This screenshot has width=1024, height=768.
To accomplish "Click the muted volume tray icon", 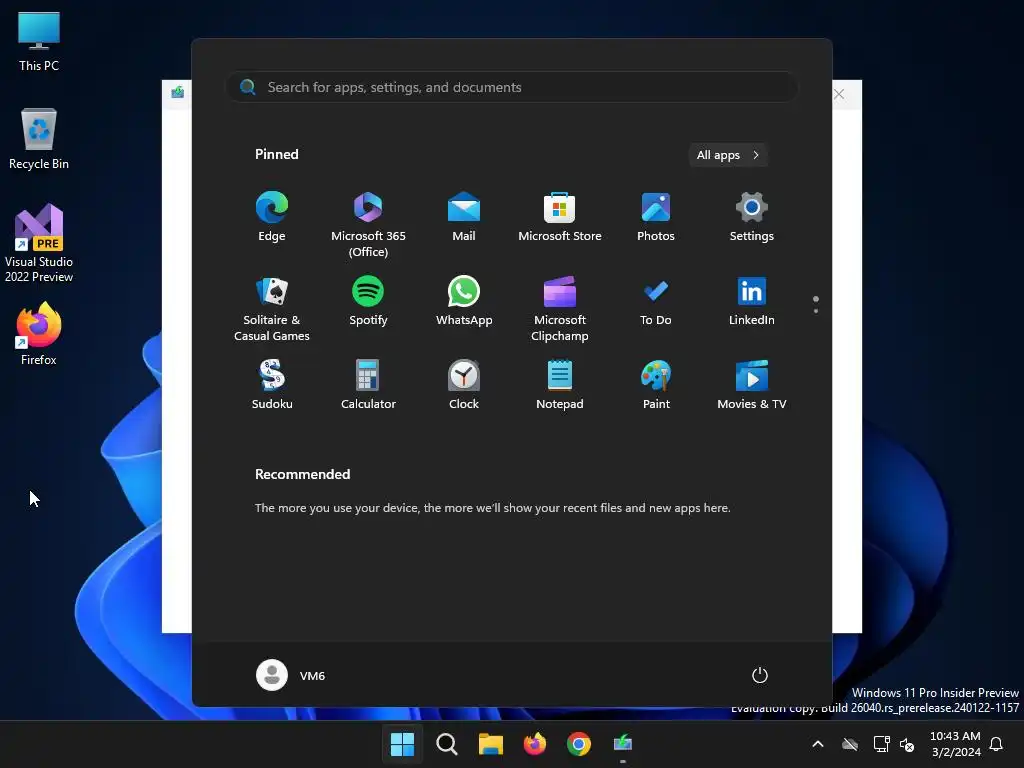I will tap(907, 744).
